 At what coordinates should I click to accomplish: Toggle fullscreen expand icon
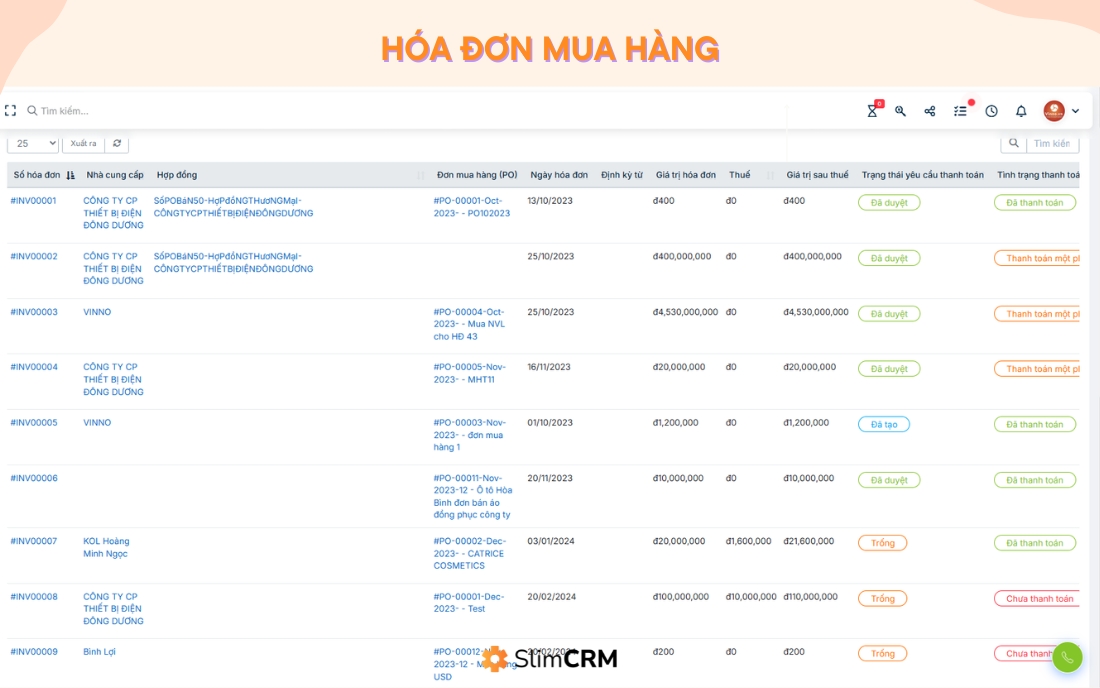click(x=11, y=111)
